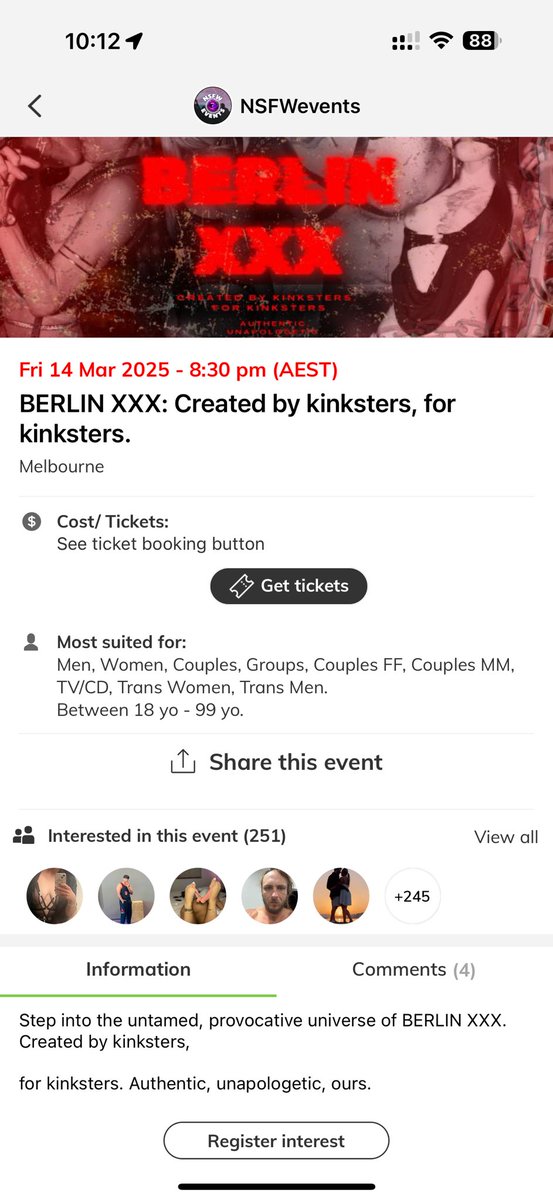553x1200 pixels.
Task: Open View all interested users
Action: coord(506,837)
